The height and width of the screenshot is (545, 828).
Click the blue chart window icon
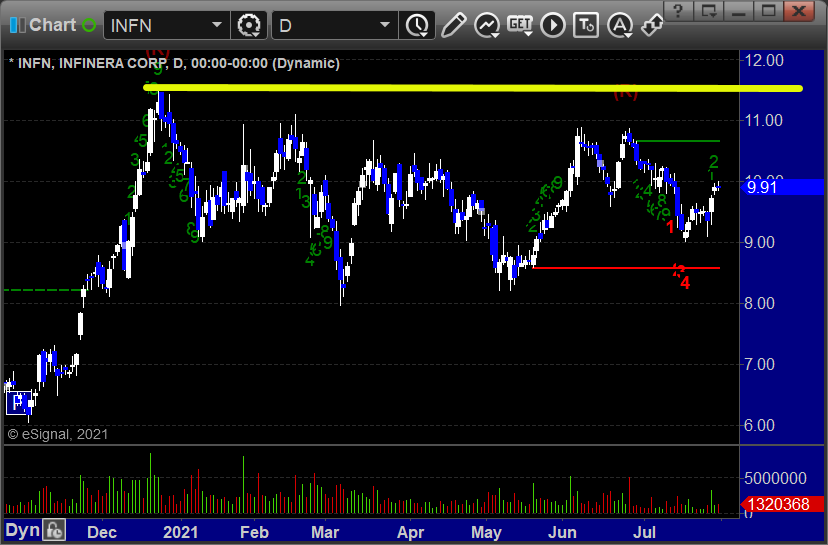(17, 25)
